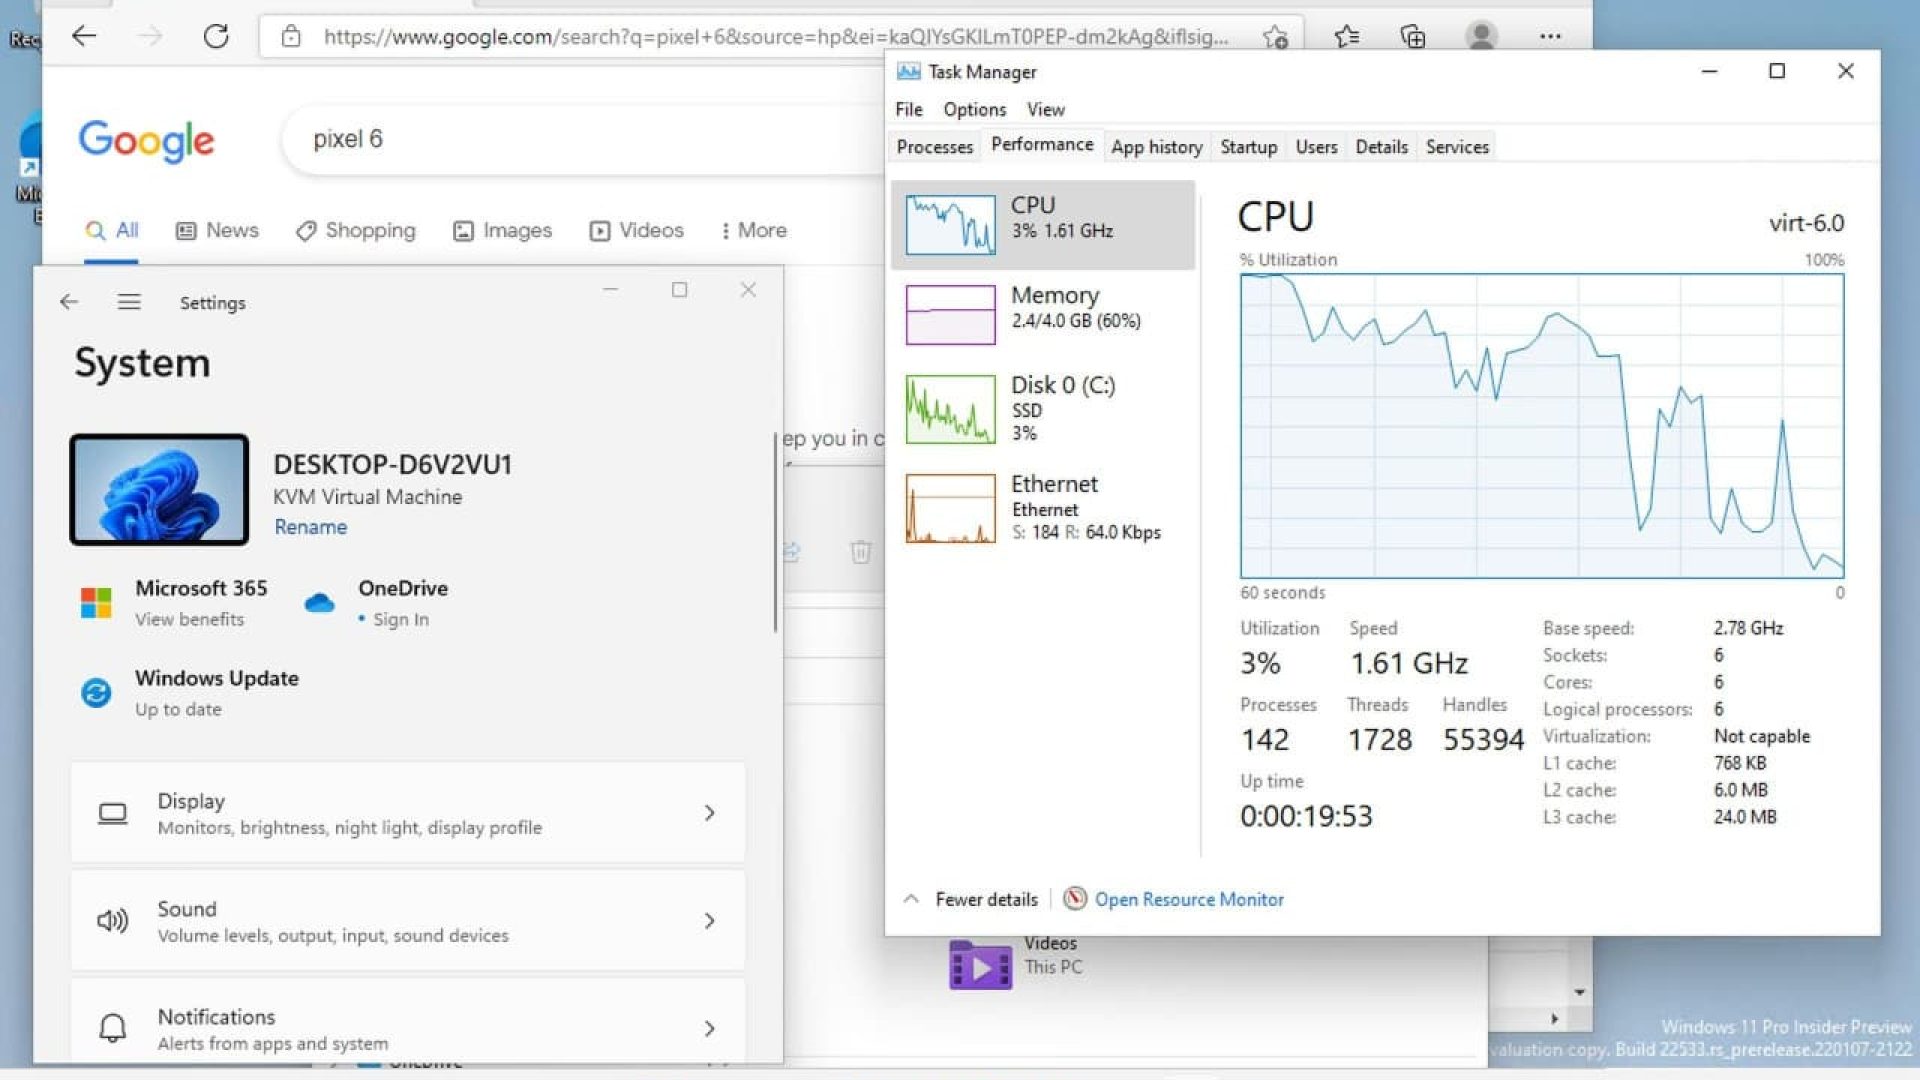Viewport: 1920px width, 1080px height.
Task: Switch to the Processes tab
Action: click(x=935, y=147)
